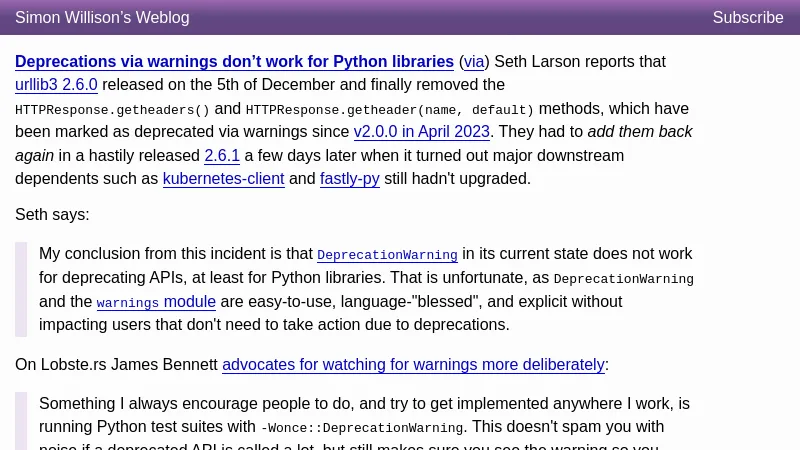This screenshot has width=800, height=450.
Task: Open the "warnings module" link
Action: pyautogui.click(x=156, y=302)
